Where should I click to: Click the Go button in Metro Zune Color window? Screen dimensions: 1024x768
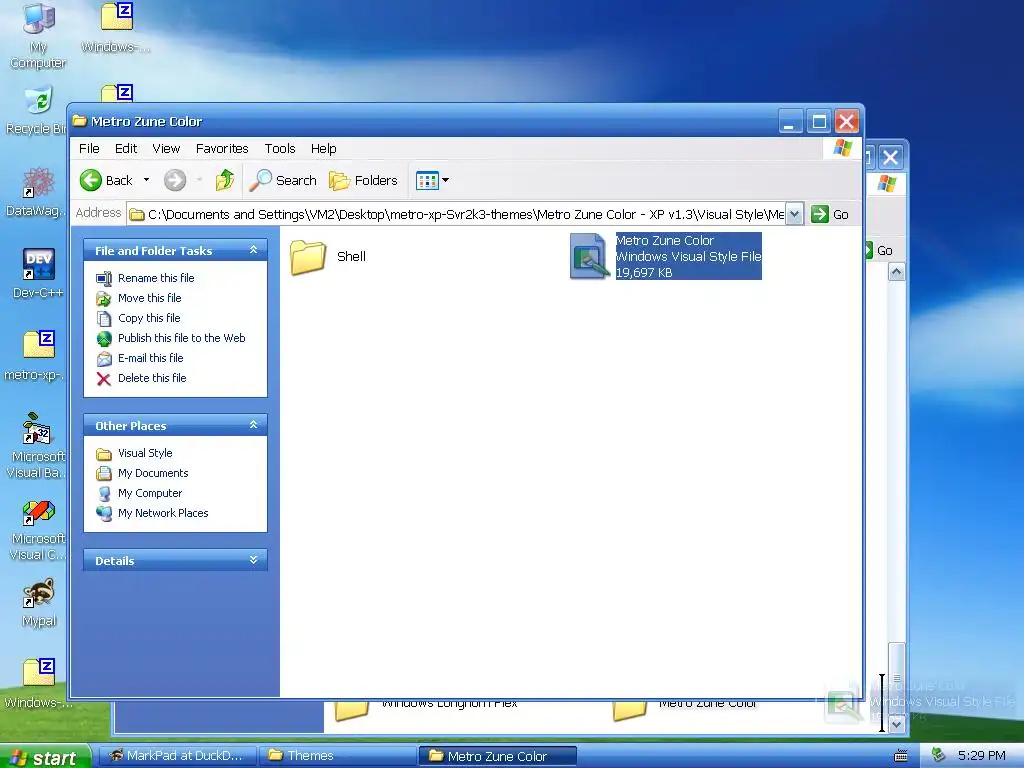tap(830, 214)
